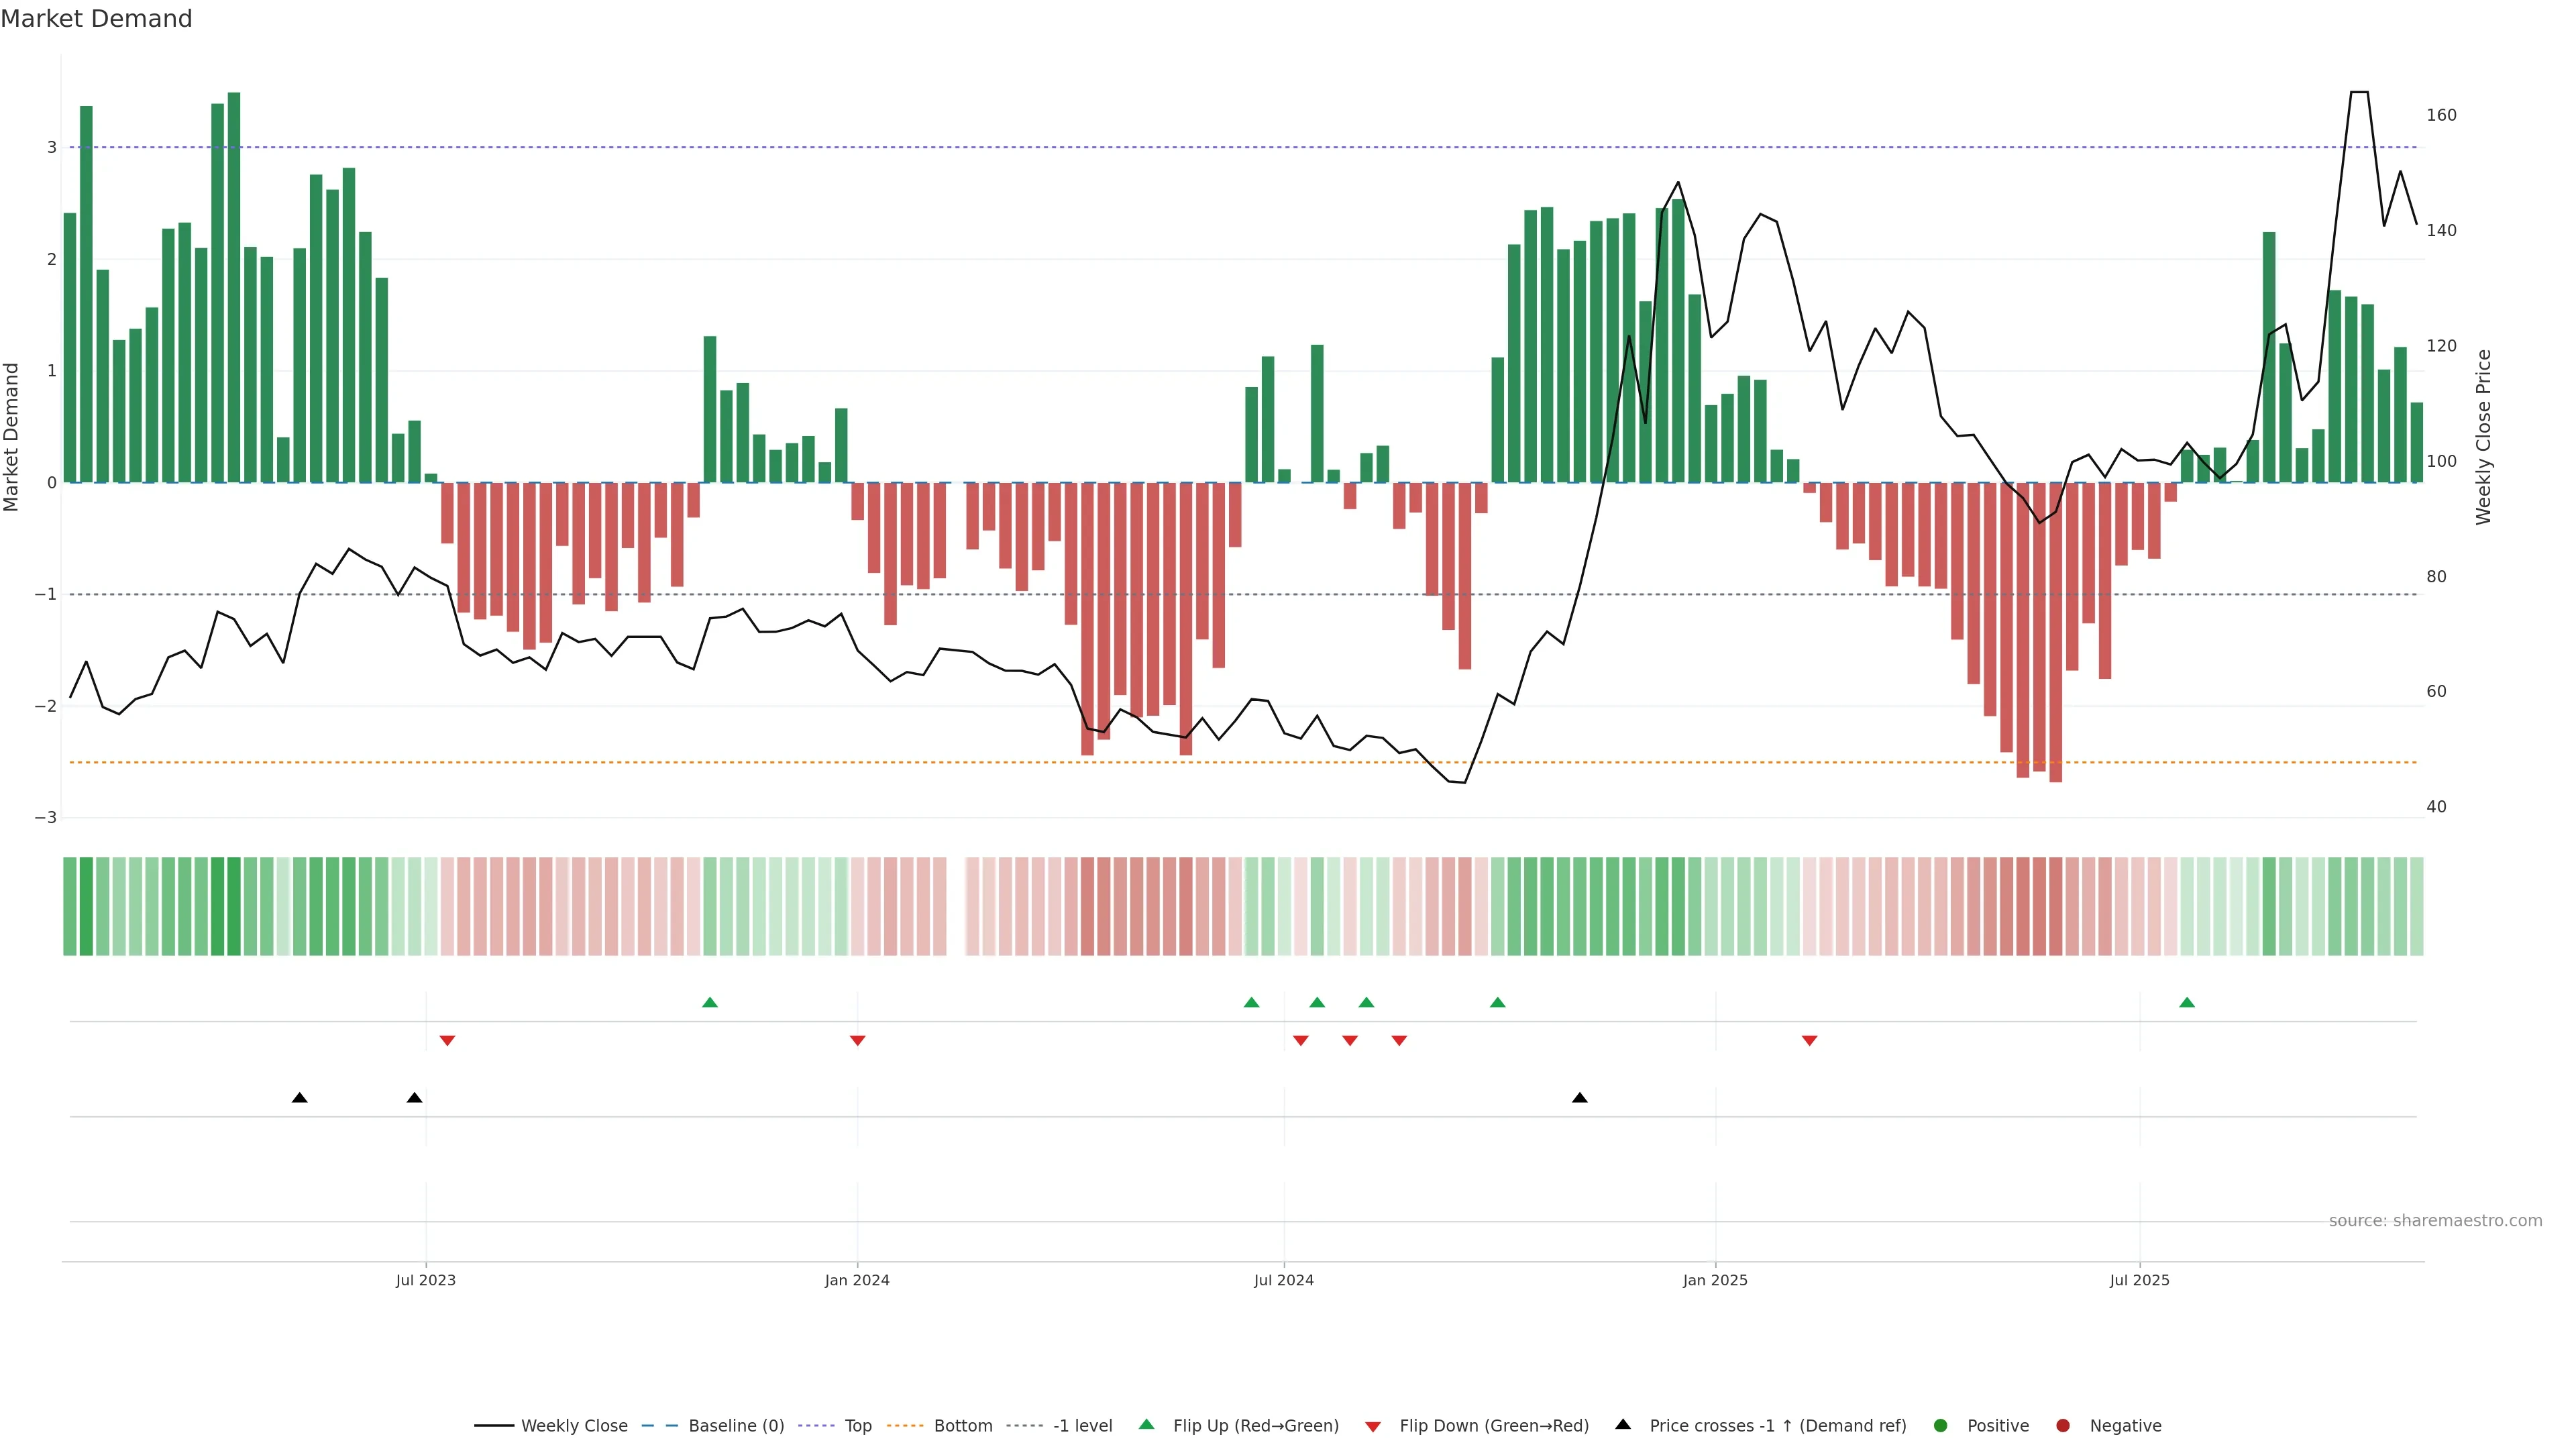Click the red Flip Down triangle legend icon
Screen dimensions: 2576x1449
click(1373, 1426)
